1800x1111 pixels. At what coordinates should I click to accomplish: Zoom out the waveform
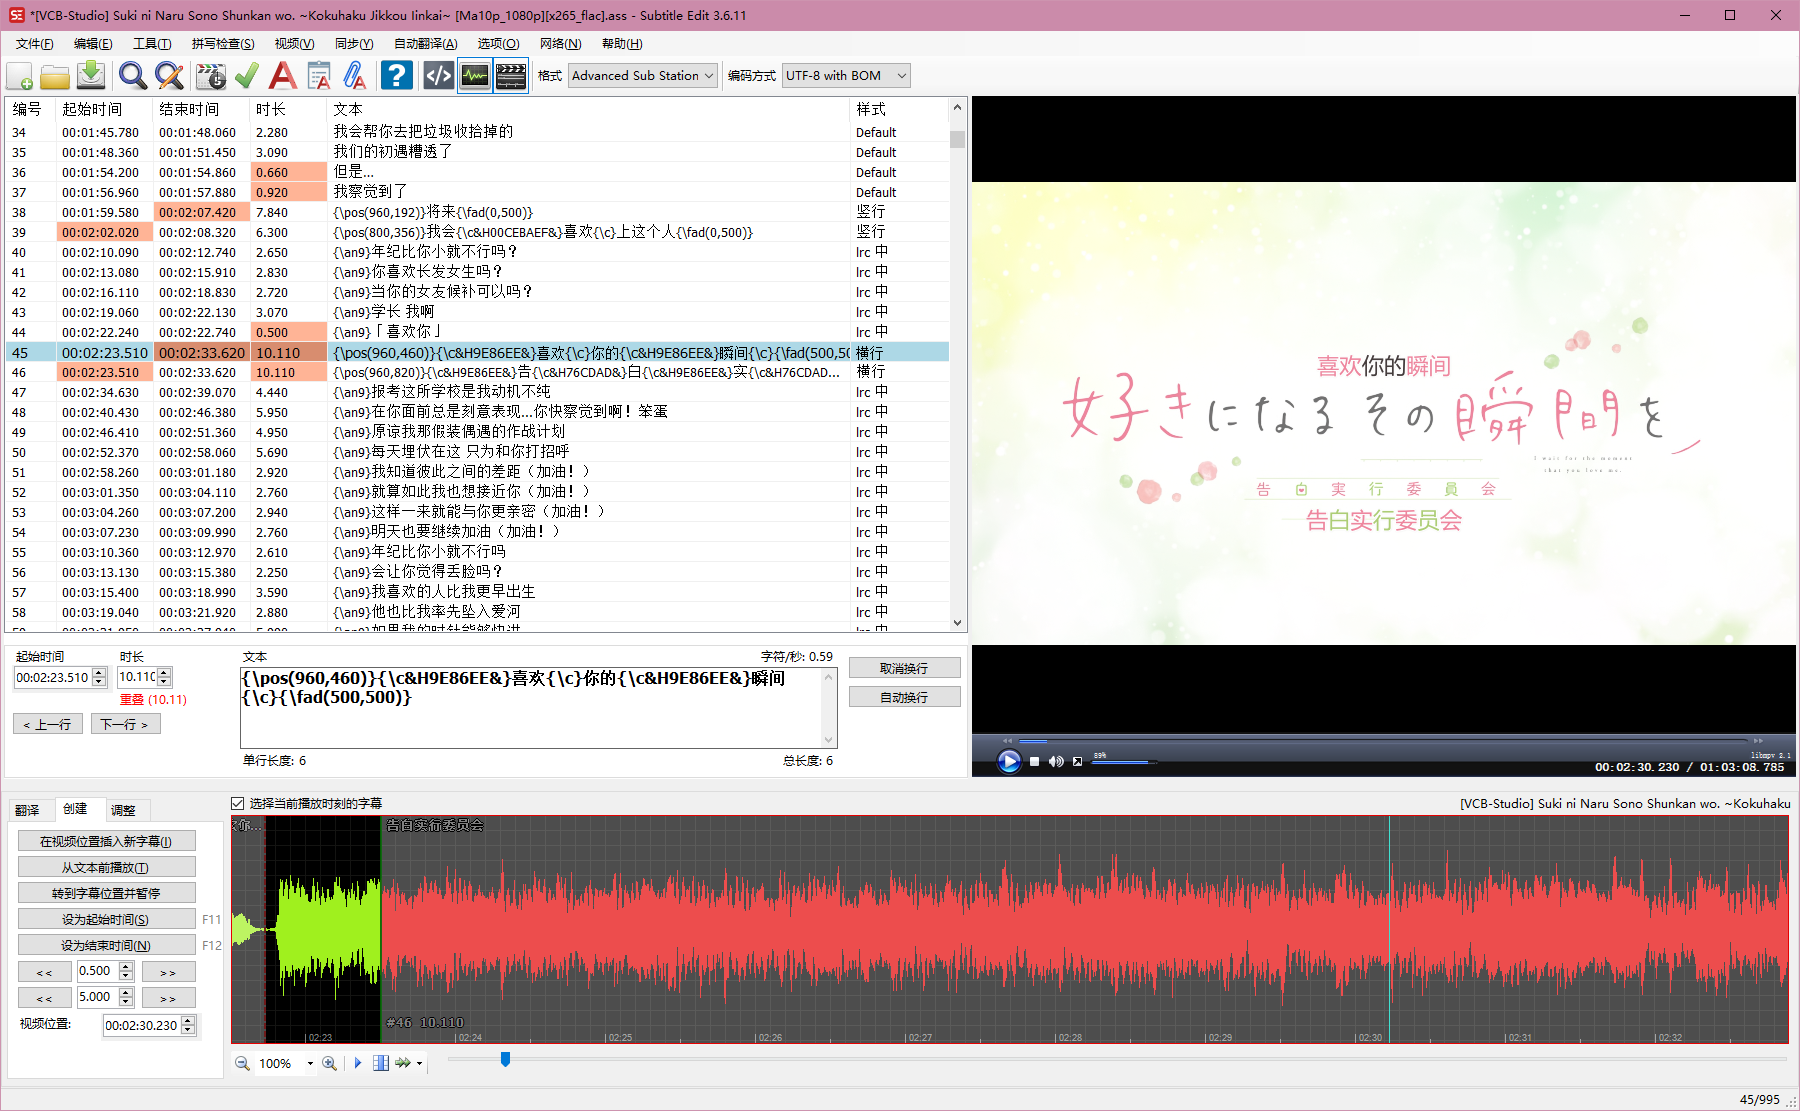pos(242,1063)
